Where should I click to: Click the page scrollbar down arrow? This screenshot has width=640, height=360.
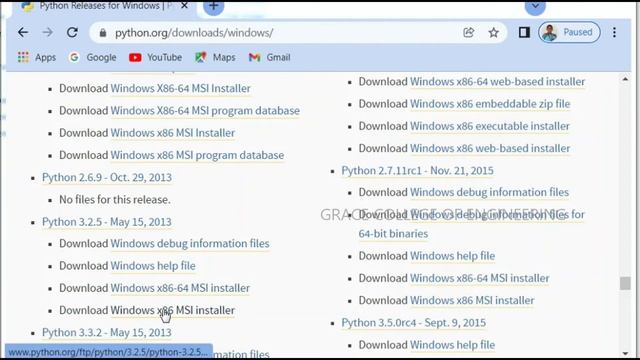point(625,353)
